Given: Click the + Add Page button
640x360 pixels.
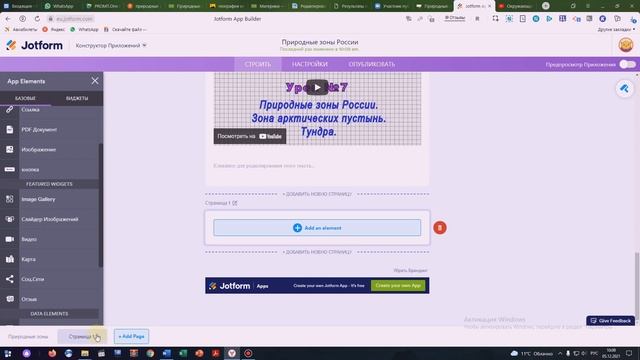Looking at the screenshot, I should tap(131, 336).
